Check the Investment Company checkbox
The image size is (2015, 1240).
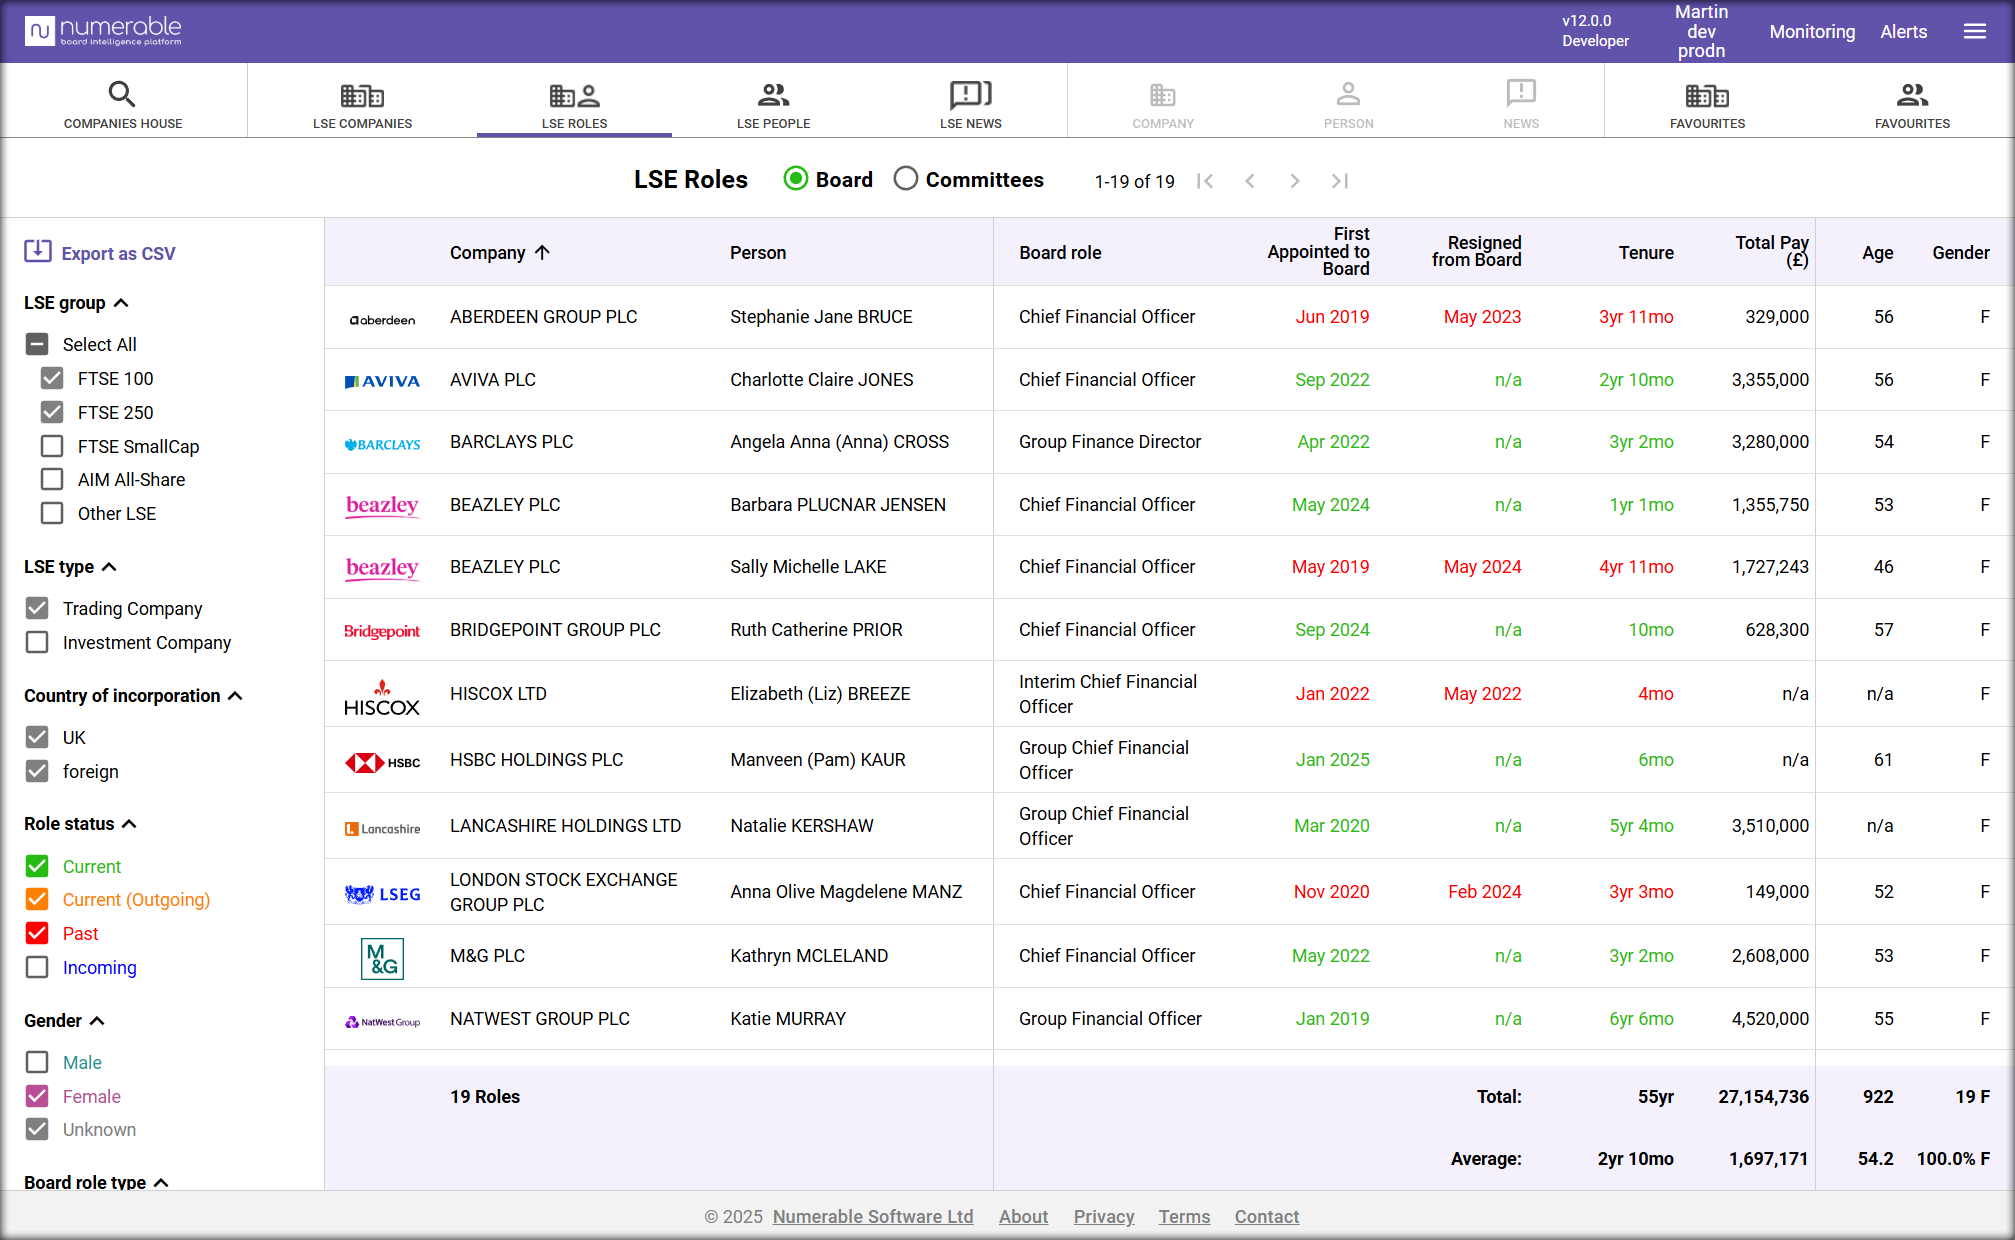[x=37, y=642]
